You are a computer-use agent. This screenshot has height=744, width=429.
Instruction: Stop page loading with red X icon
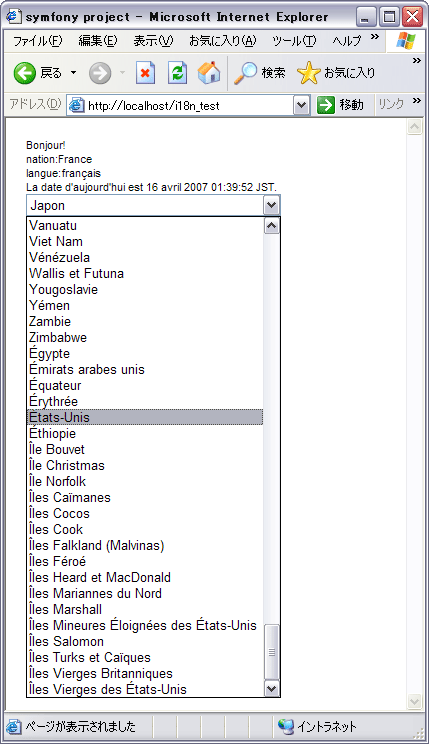pyautogui.click(x=145, y=73)
